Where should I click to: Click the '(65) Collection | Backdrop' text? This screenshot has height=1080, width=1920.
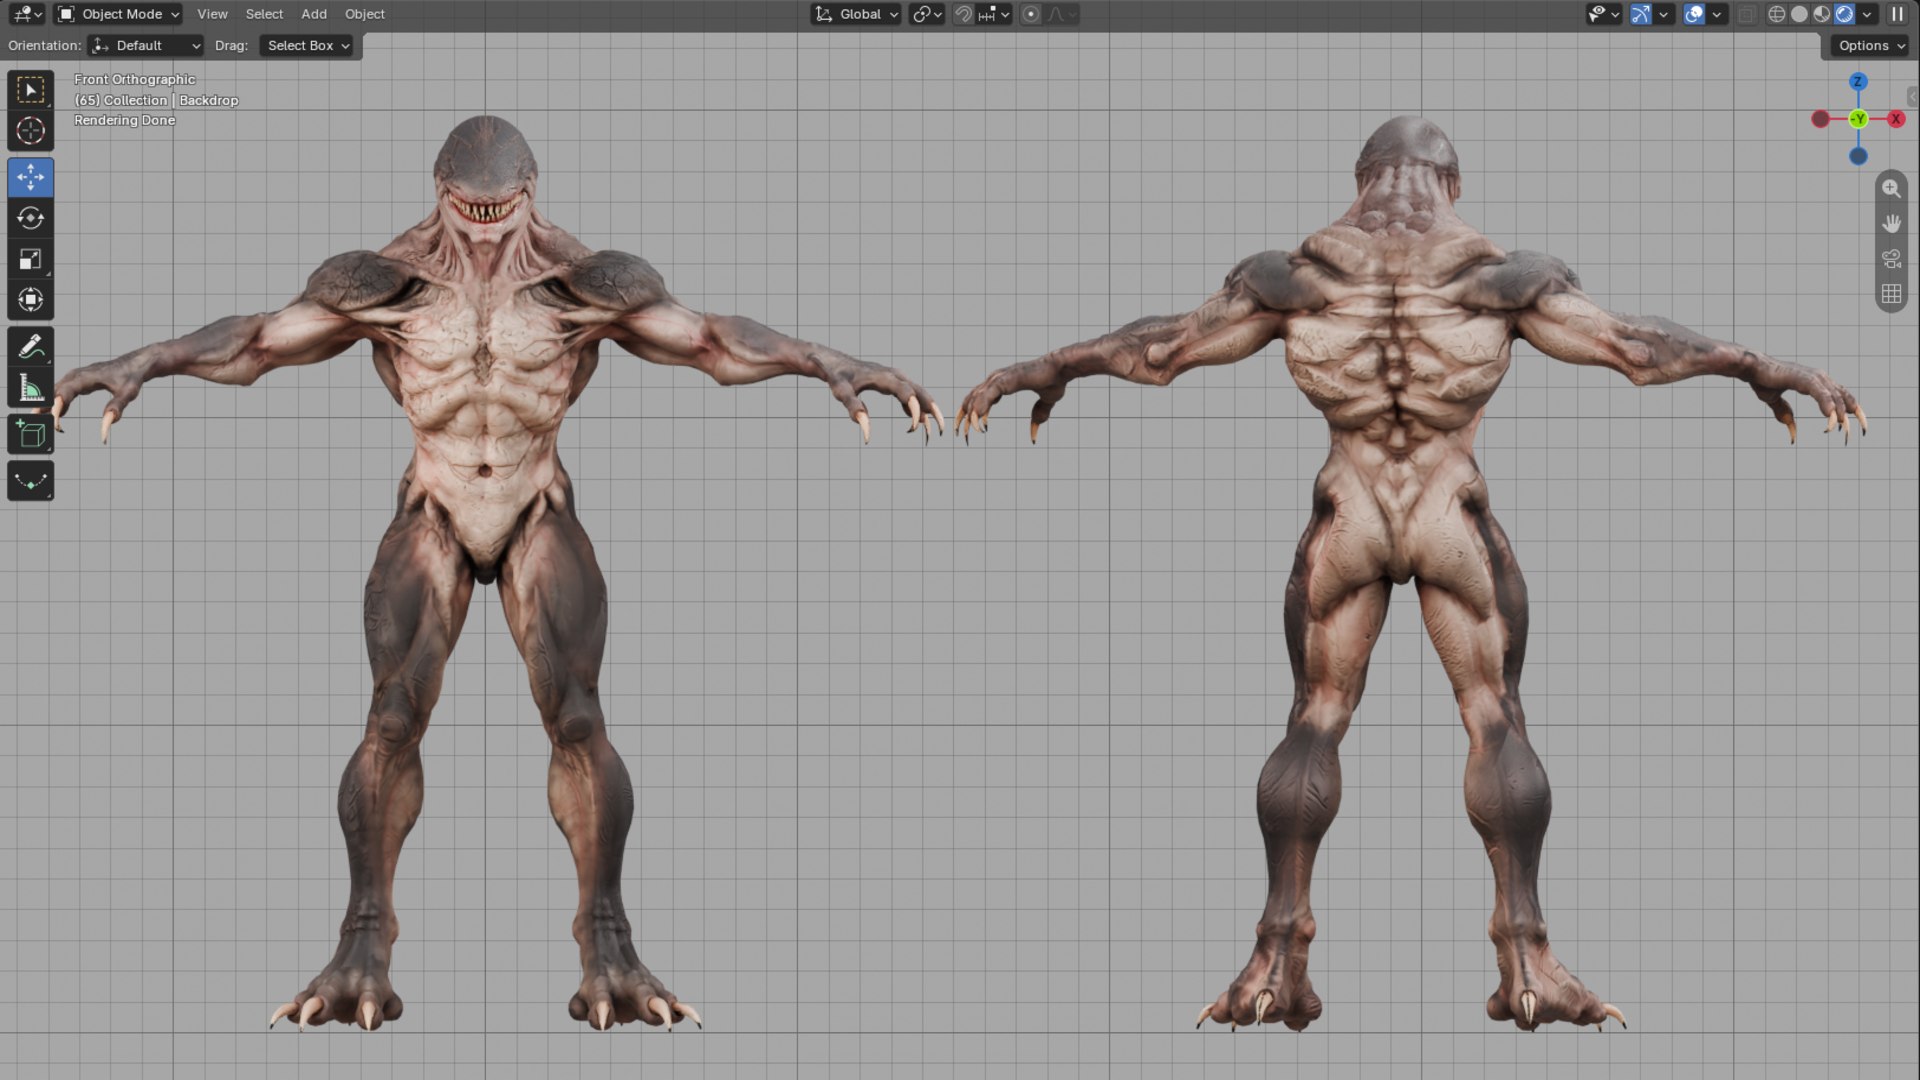click(x=156, y=100)
